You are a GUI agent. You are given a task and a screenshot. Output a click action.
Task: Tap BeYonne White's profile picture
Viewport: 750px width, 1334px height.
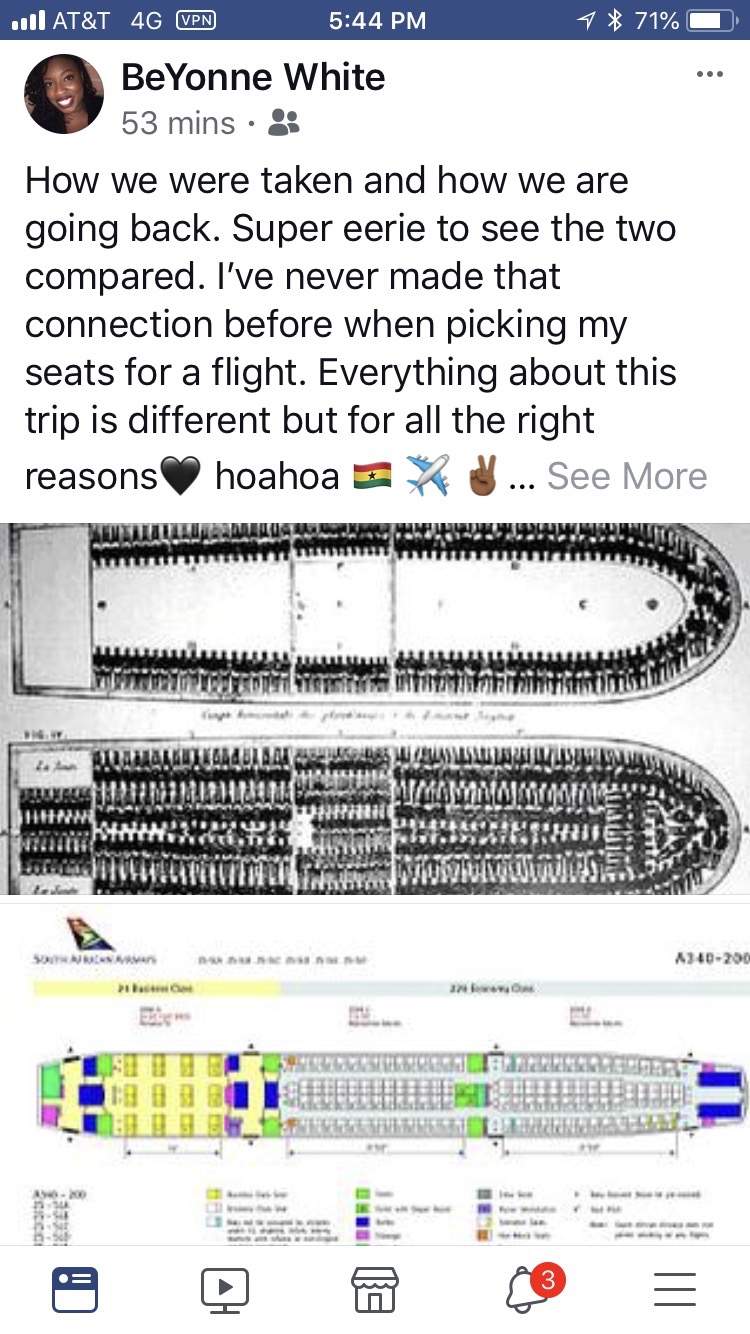point(64,95)
